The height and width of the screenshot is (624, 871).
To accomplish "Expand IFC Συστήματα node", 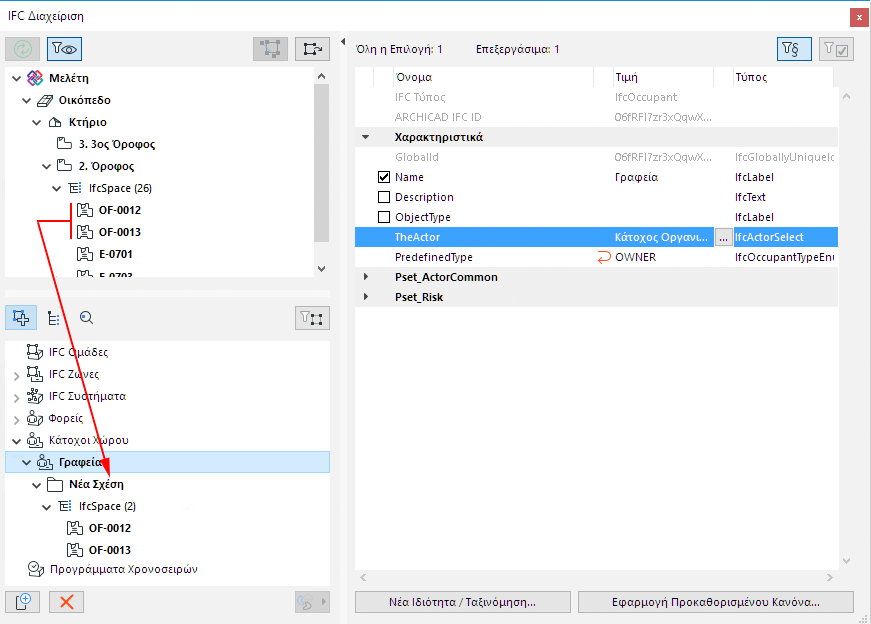I will pos(17,398).
